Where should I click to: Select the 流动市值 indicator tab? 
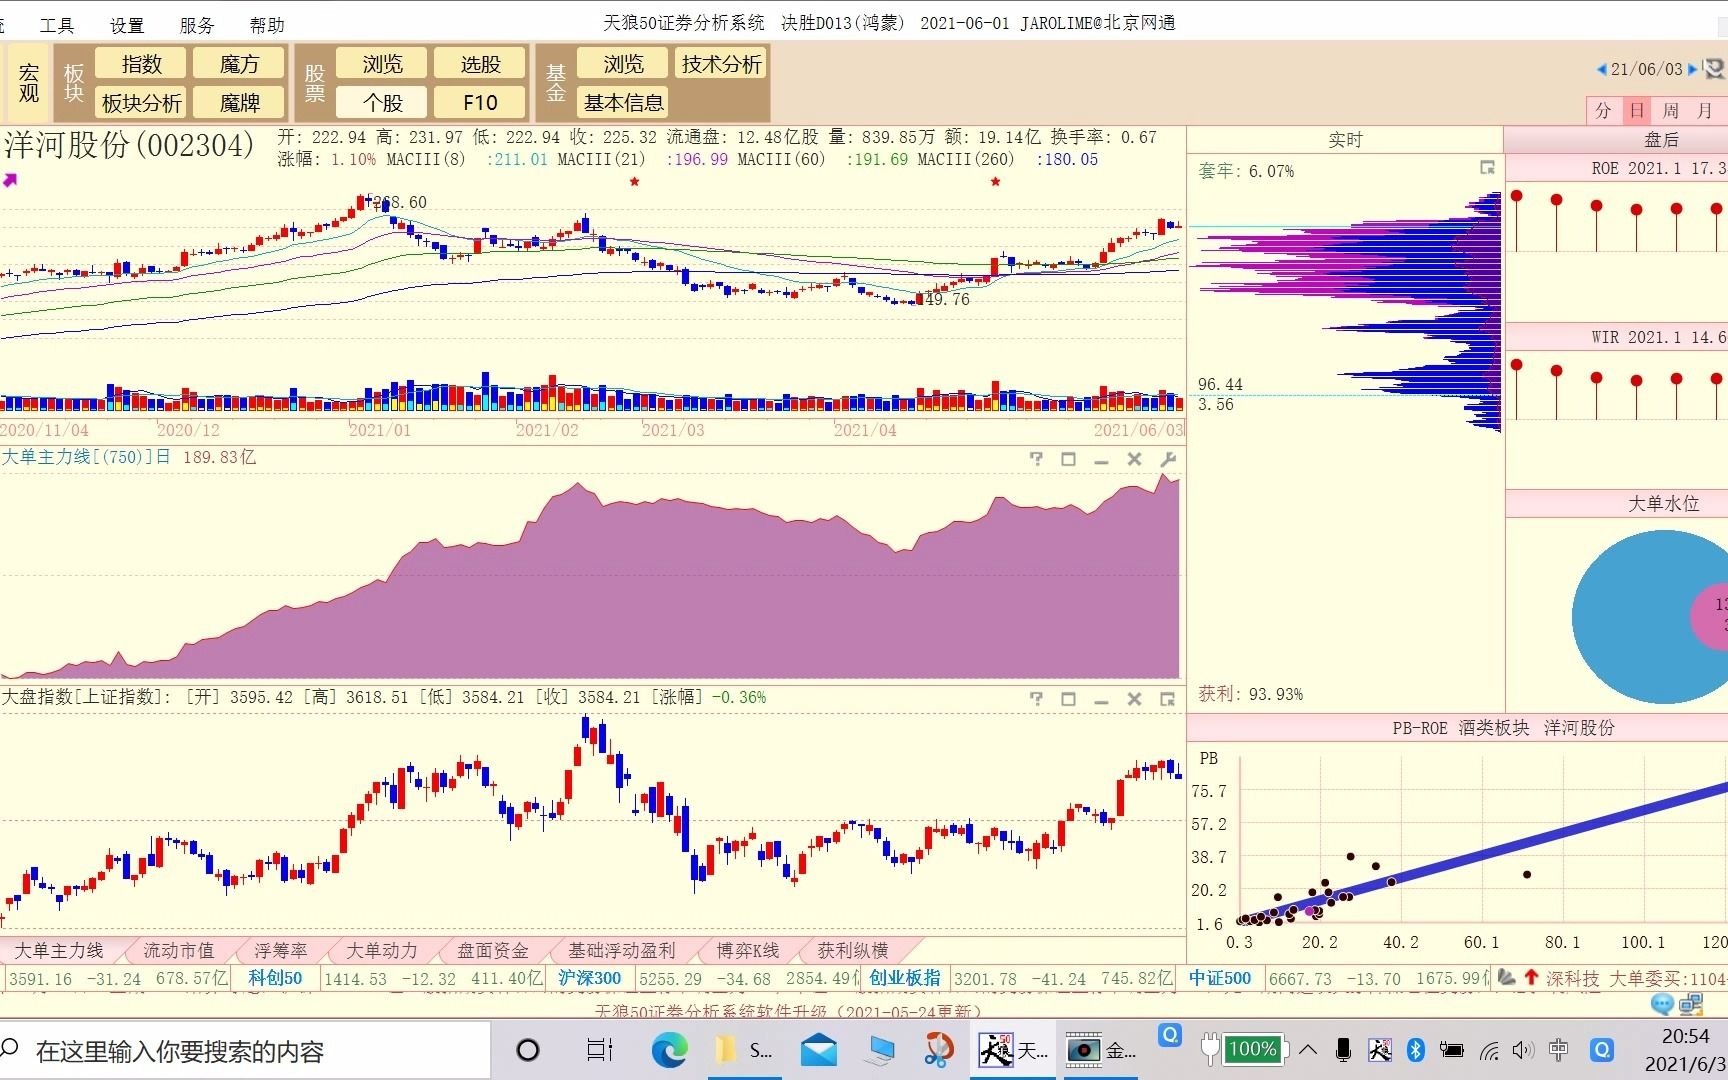pyautogui.click(x=179, y=950)
